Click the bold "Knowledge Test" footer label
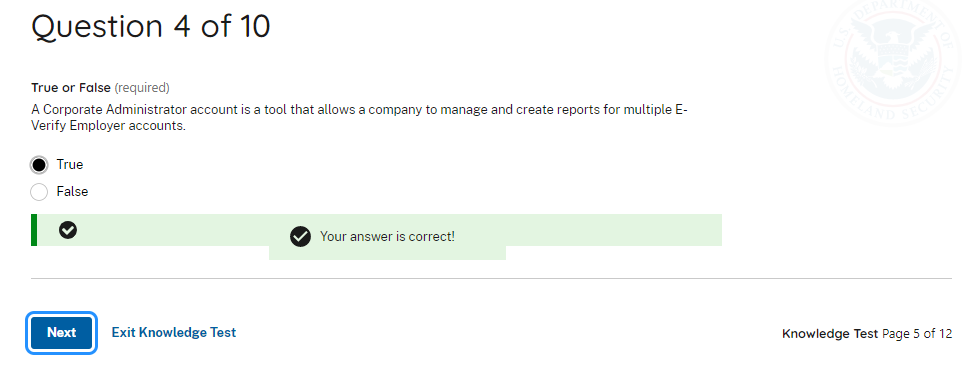The height and width of the screenshot is (388, 975). [x=830, y=334]
